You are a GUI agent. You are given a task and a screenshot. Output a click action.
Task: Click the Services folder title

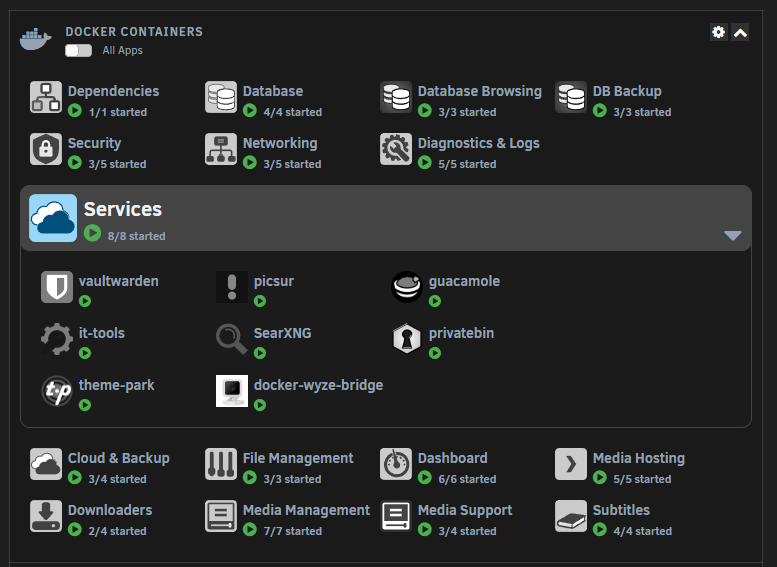122,209
